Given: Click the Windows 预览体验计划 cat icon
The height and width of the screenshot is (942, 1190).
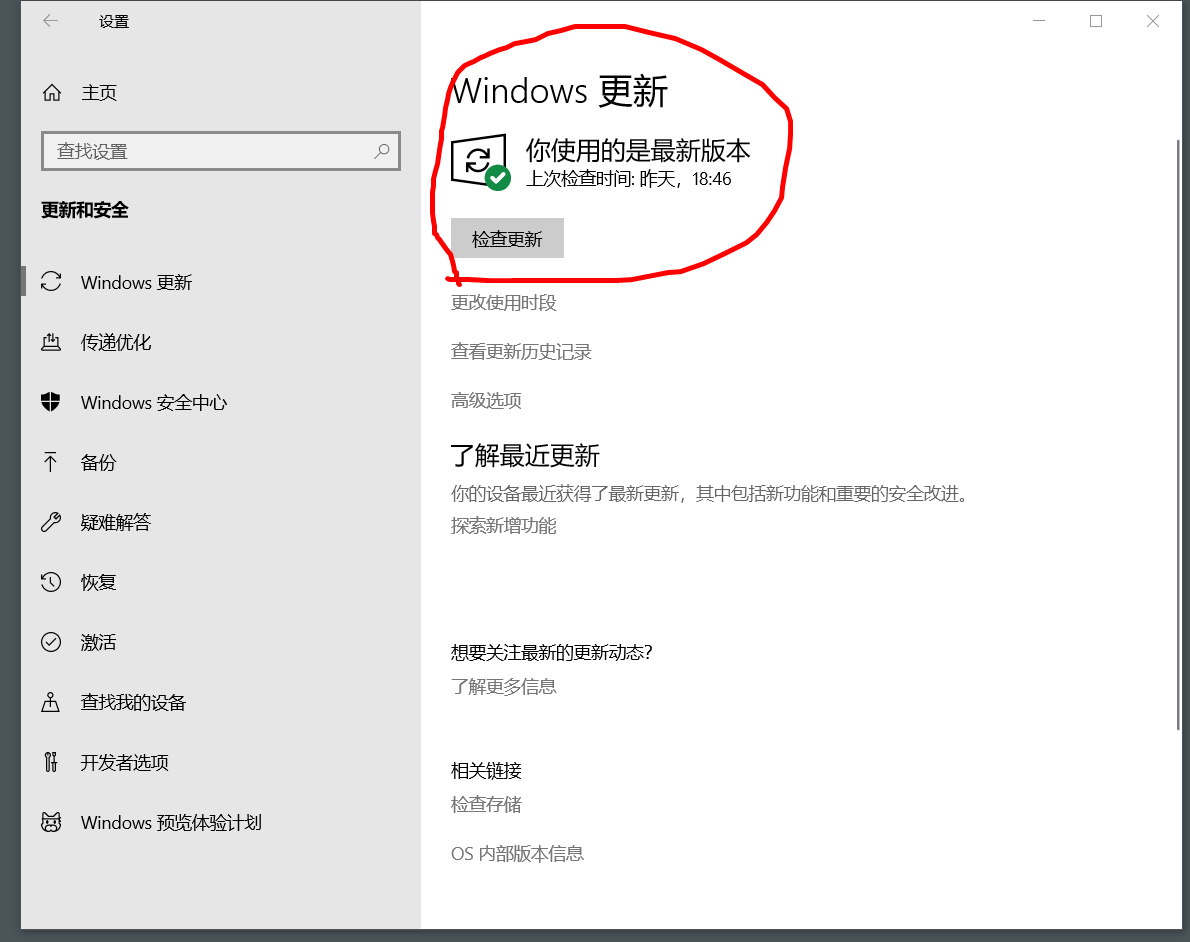Looking at the screenshot, I should coord(51,822).
